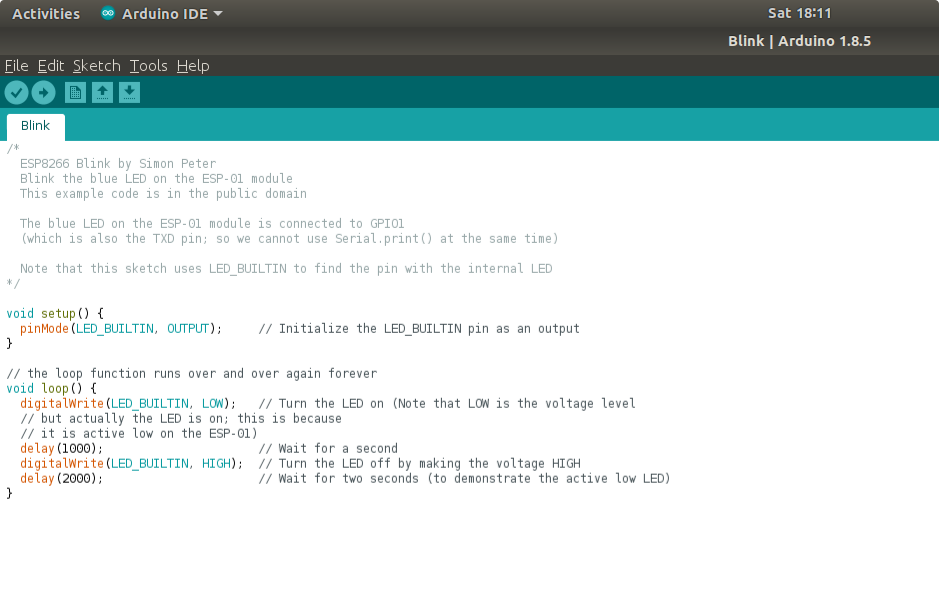The height and width of the screenshot is (592, 939).
Task: Open the Sat 18:11 clock panel
Action: point(799,14)
